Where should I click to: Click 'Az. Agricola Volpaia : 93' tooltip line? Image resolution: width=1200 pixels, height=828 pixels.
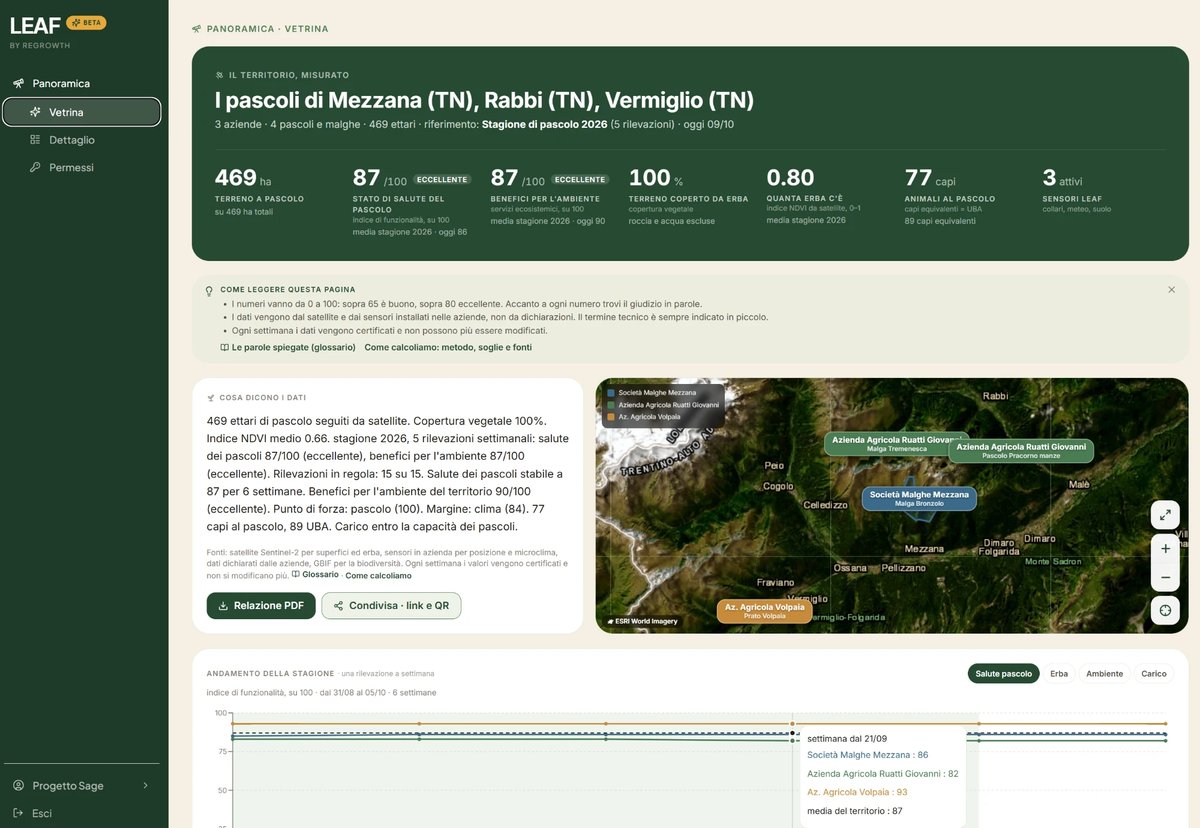857,792
